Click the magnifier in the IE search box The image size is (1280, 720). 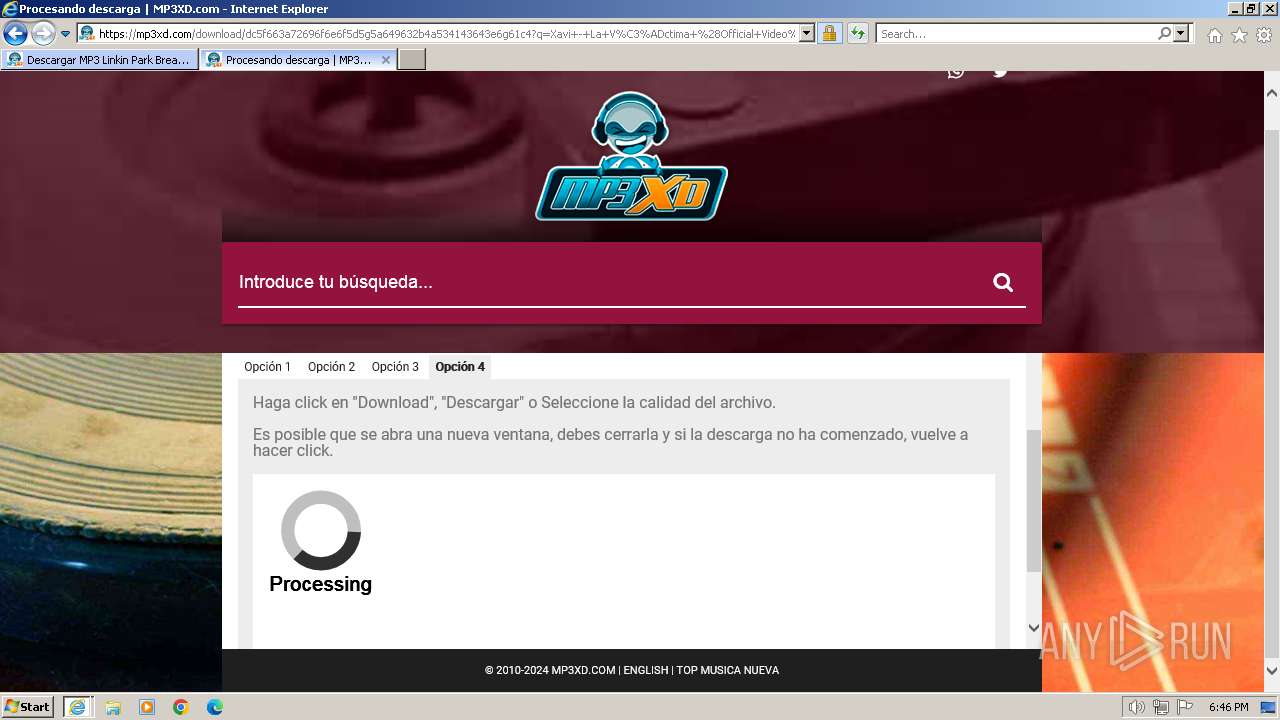click(1164, 34)
